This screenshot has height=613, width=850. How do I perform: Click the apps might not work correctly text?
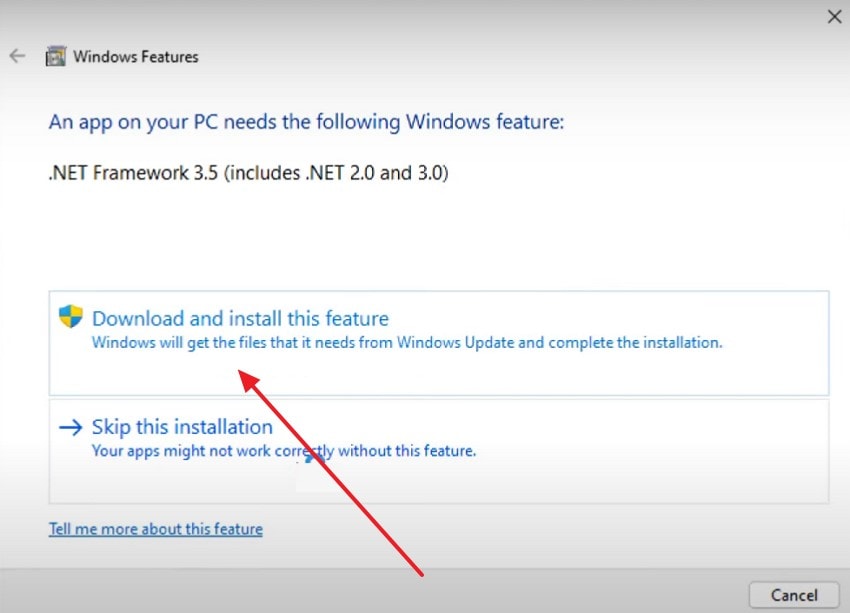(284, 451)
